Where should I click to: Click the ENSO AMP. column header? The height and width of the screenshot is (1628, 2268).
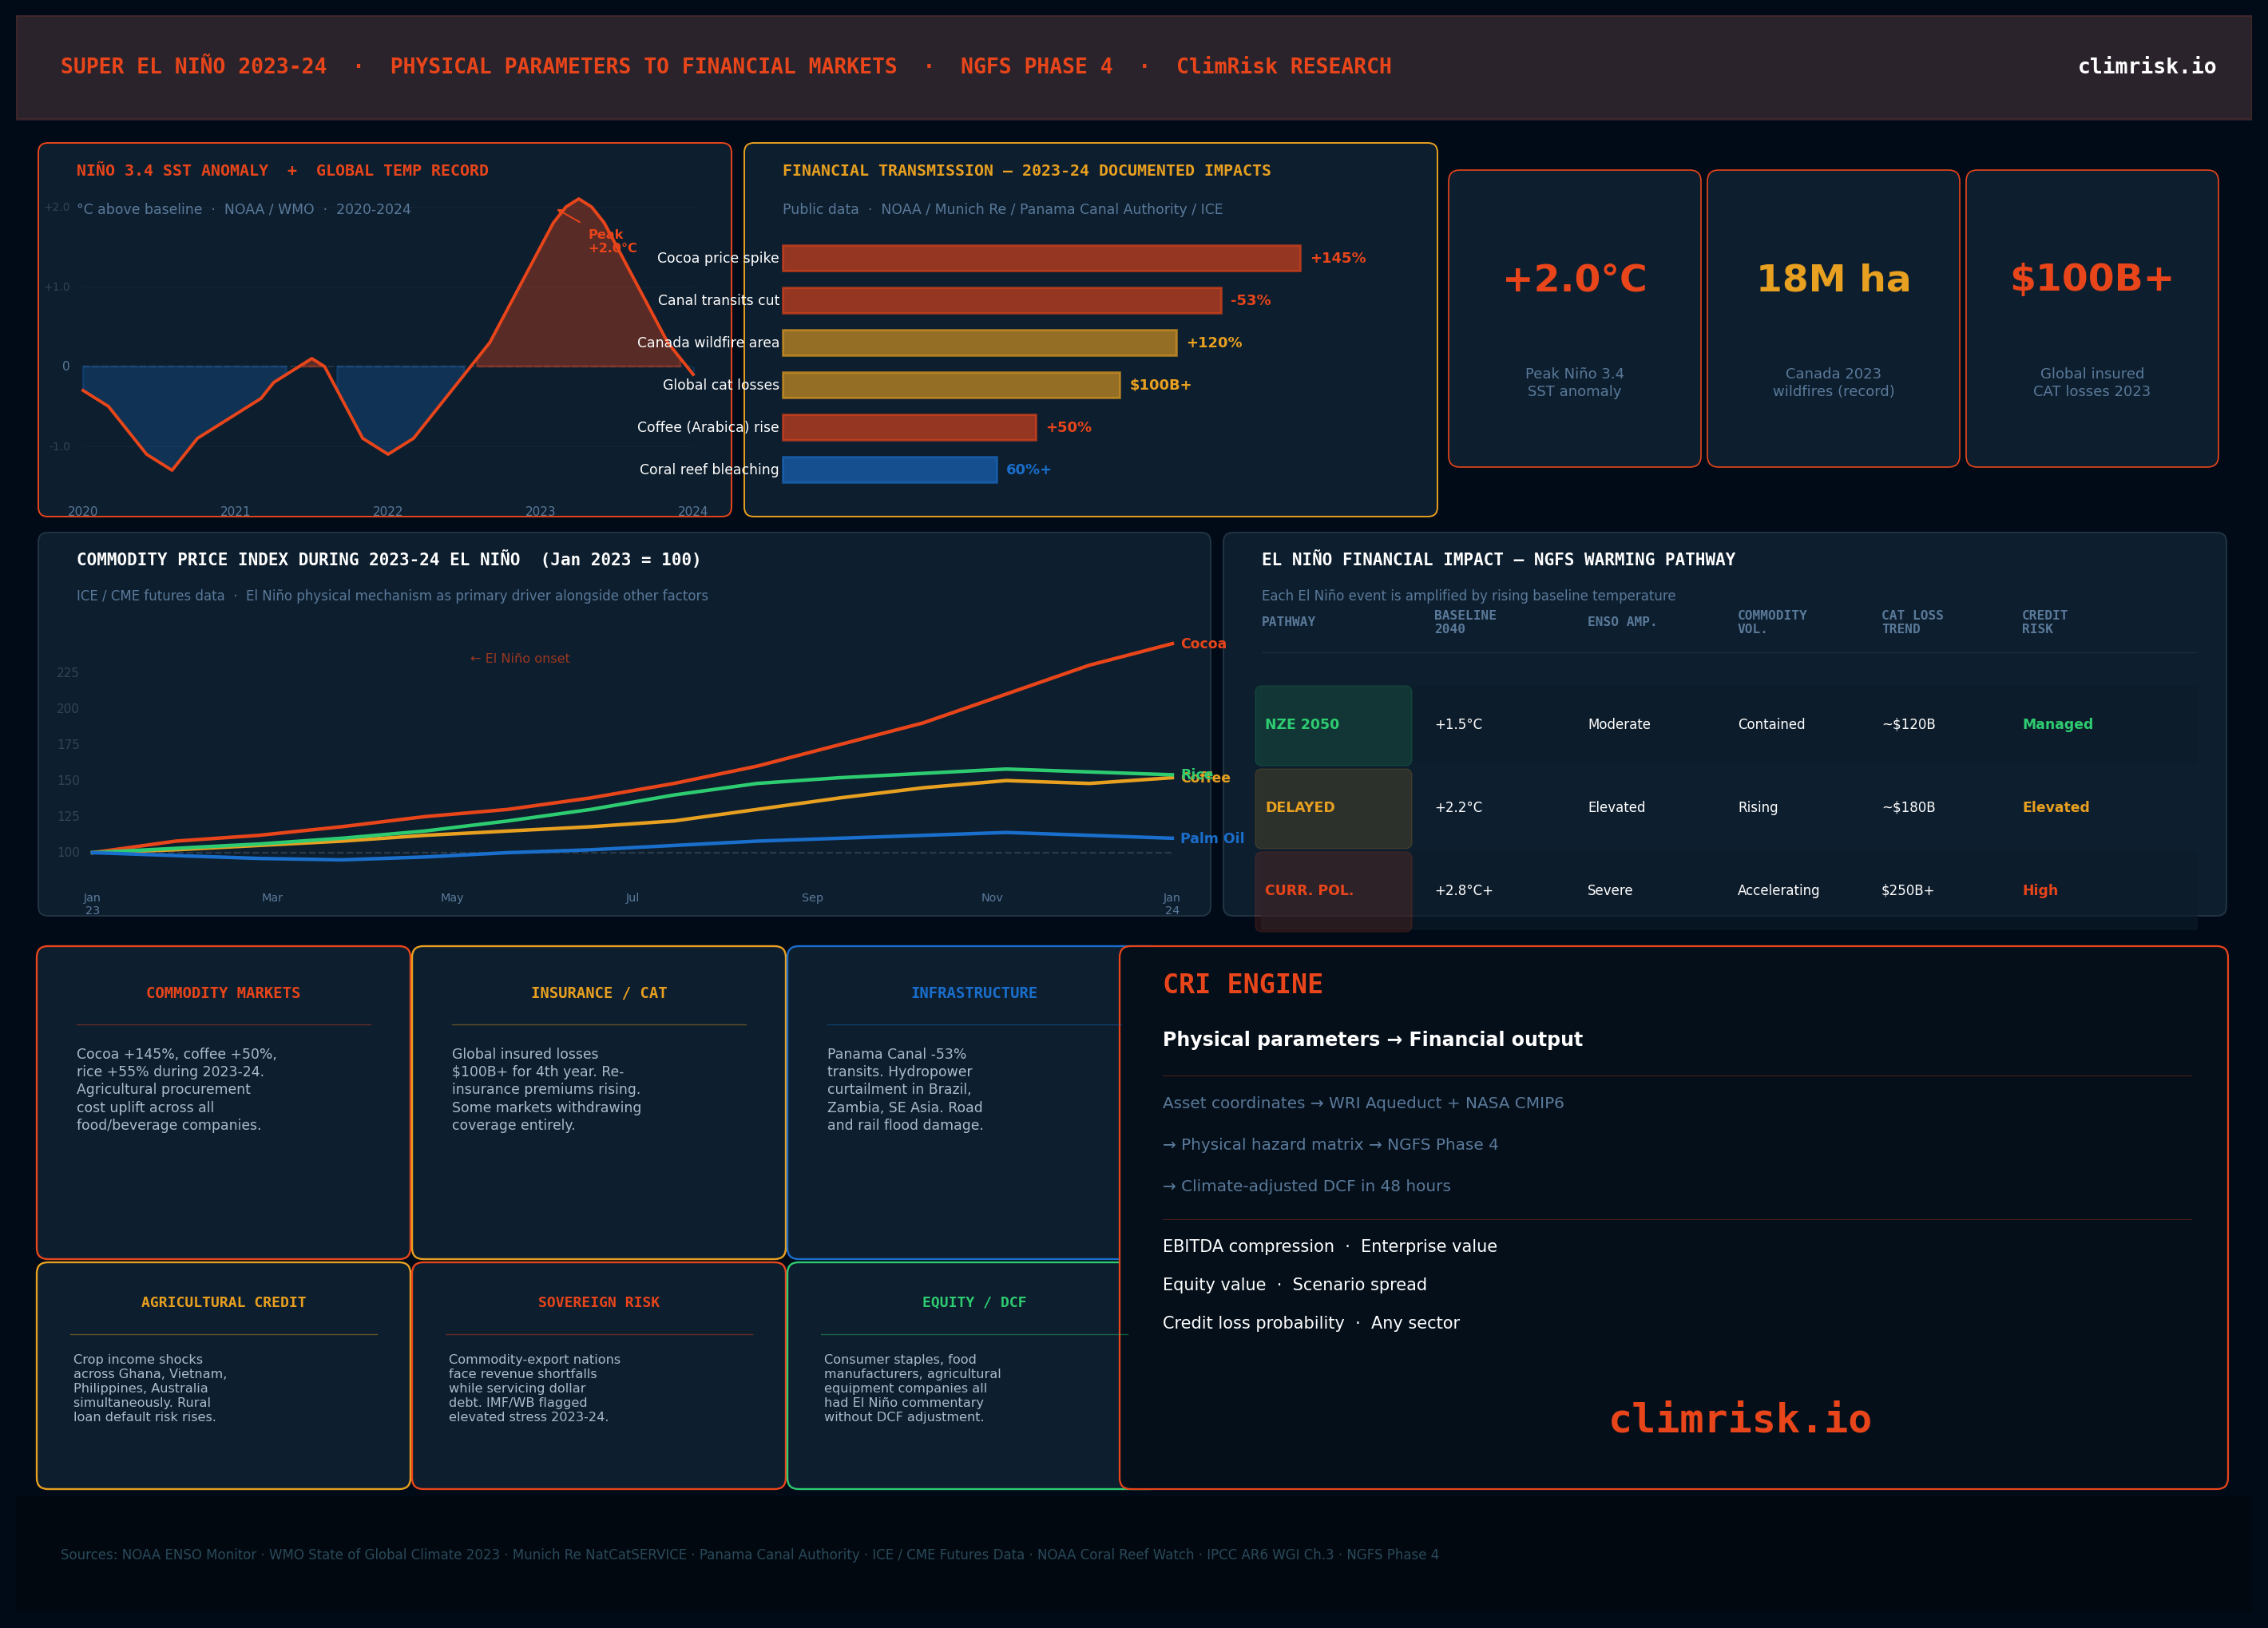click(x=1621, y=622)
